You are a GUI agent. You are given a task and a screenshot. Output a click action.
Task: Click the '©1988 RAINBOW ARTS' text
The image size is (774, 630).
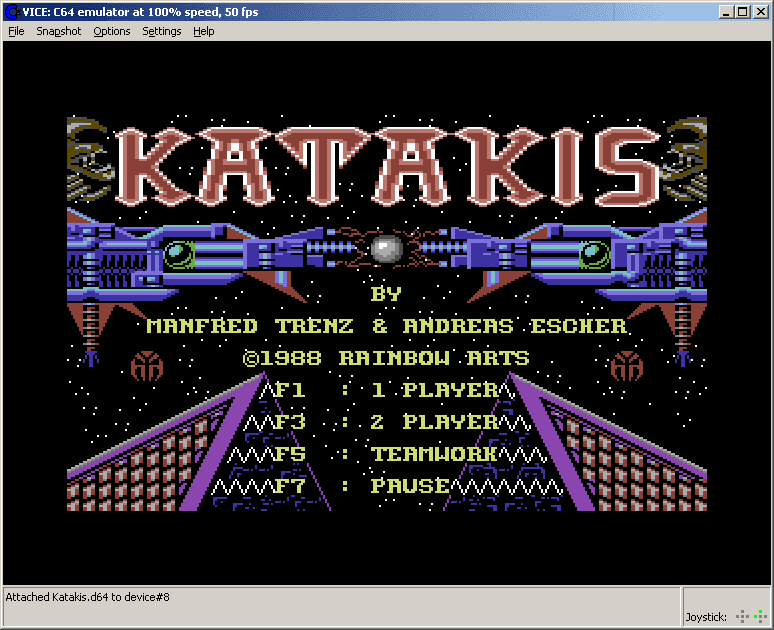(x=386, y=358)
